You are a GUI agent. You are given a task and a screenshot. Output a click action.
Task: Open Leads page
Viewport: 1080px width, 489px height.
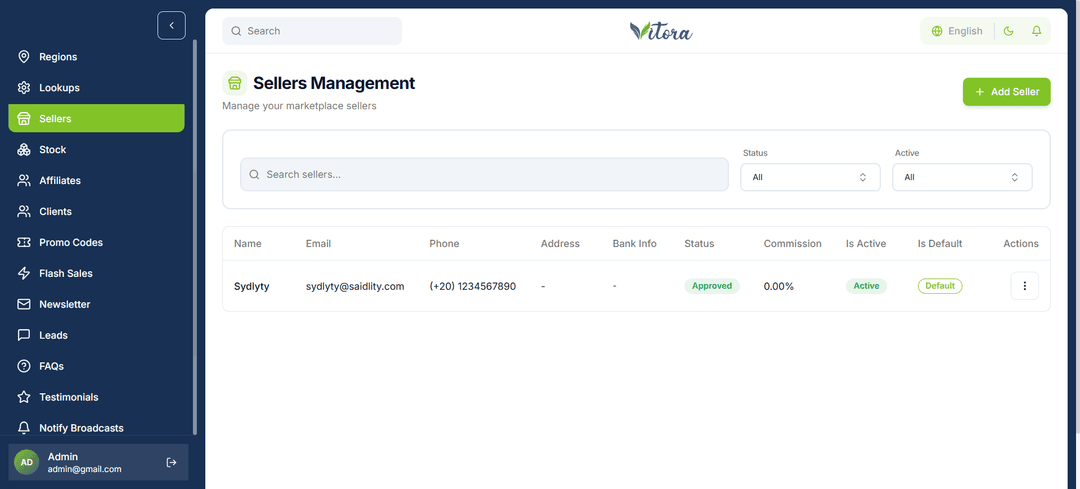pos(96,335)
